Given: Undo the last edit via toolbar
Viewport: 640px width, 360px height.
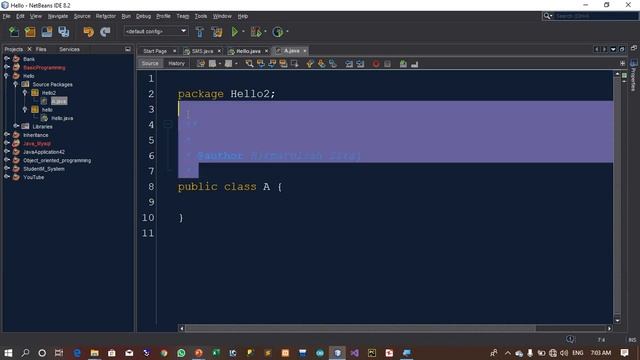Looking at the screenshot, I should 88,32.
